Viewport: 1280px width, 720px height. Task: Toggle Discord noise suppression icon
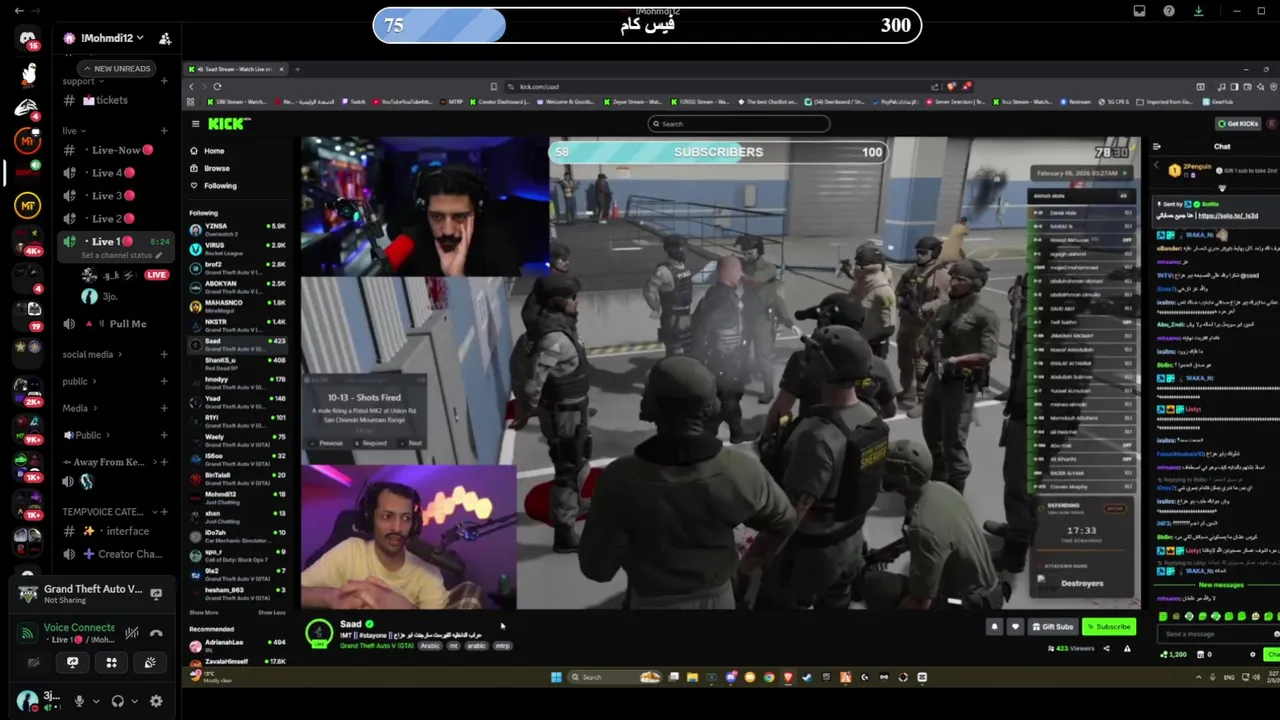point(132,633)
